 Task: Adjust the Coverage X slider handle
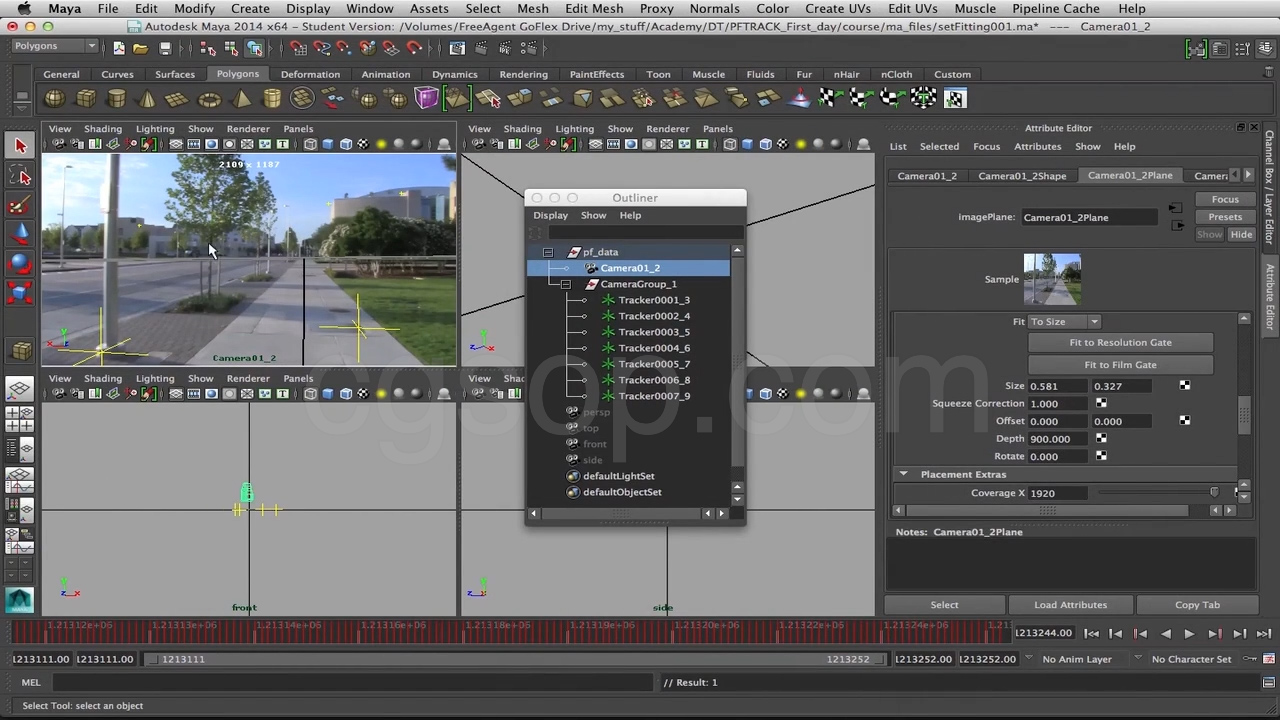tap(1214, 493)
